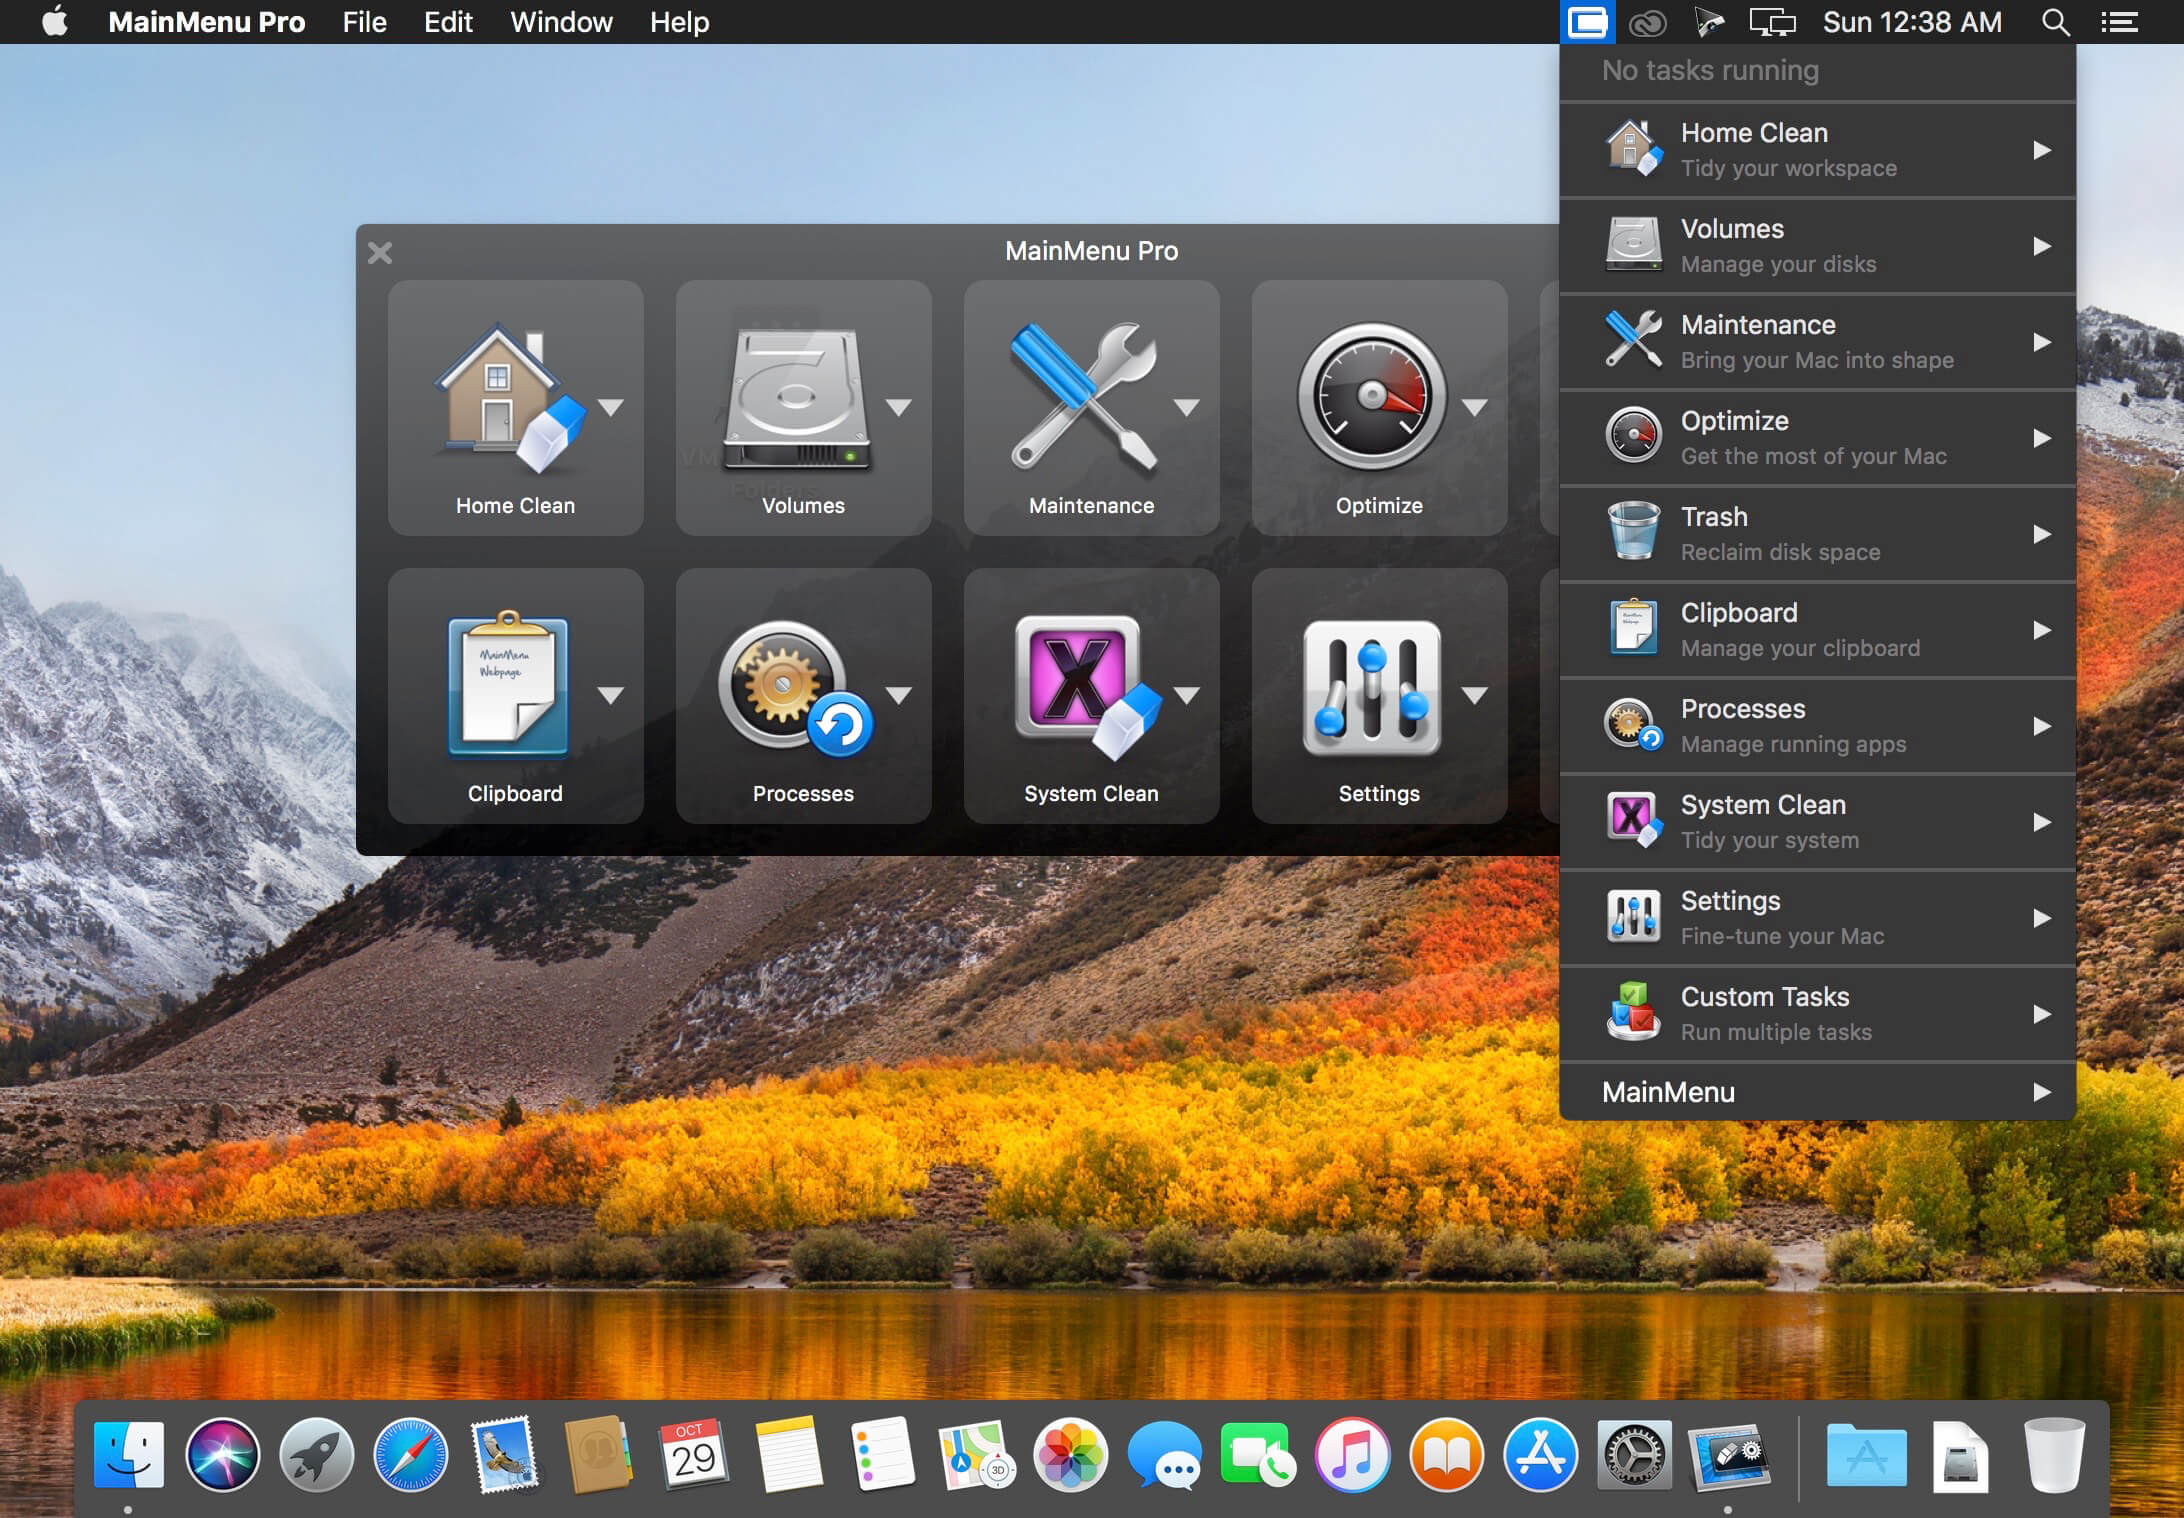Expand the MainMenu submenu arrow at menu bottom

coord(2041,1092)
